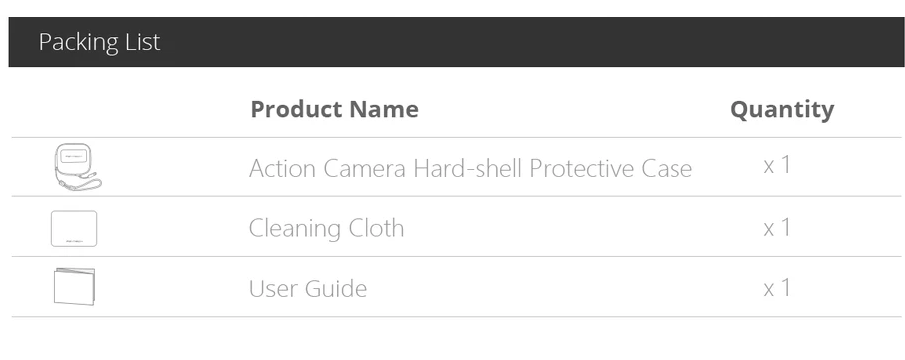Click the word Guide in third row
905x360 pixels.
[336, 288]
